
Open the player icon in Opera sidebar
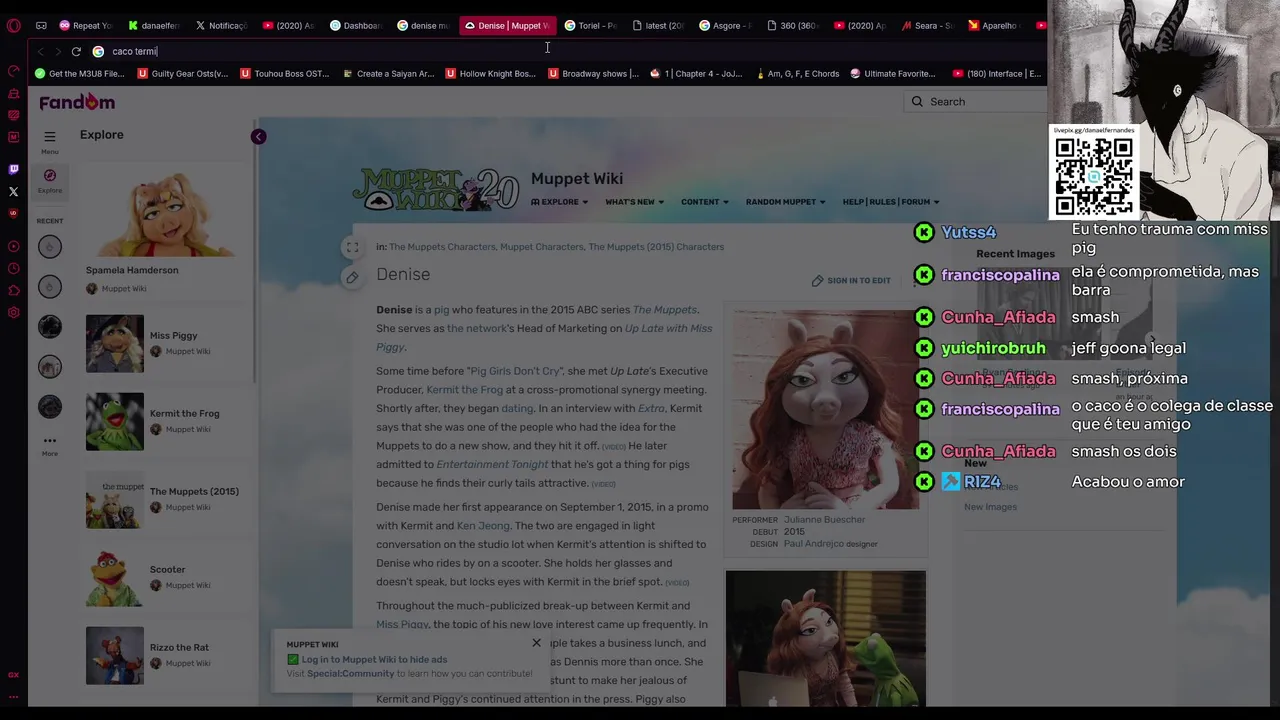pos(13,246)
